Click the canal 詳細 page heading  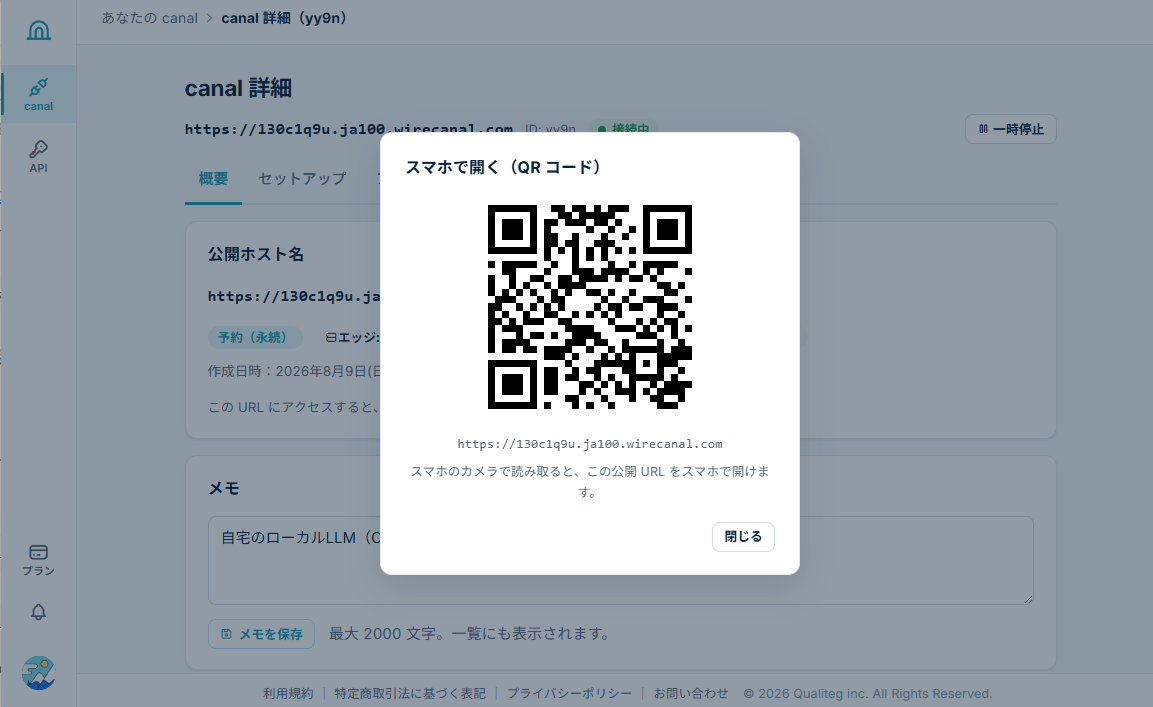click(x=238, y=88)
